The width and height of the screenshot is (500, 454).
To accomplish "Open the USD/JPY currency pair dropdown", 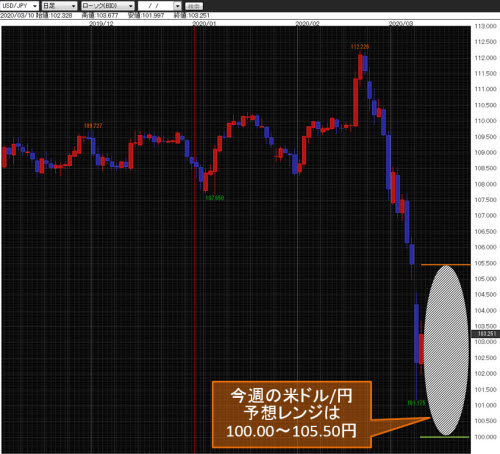I will [x=20, y=6].
